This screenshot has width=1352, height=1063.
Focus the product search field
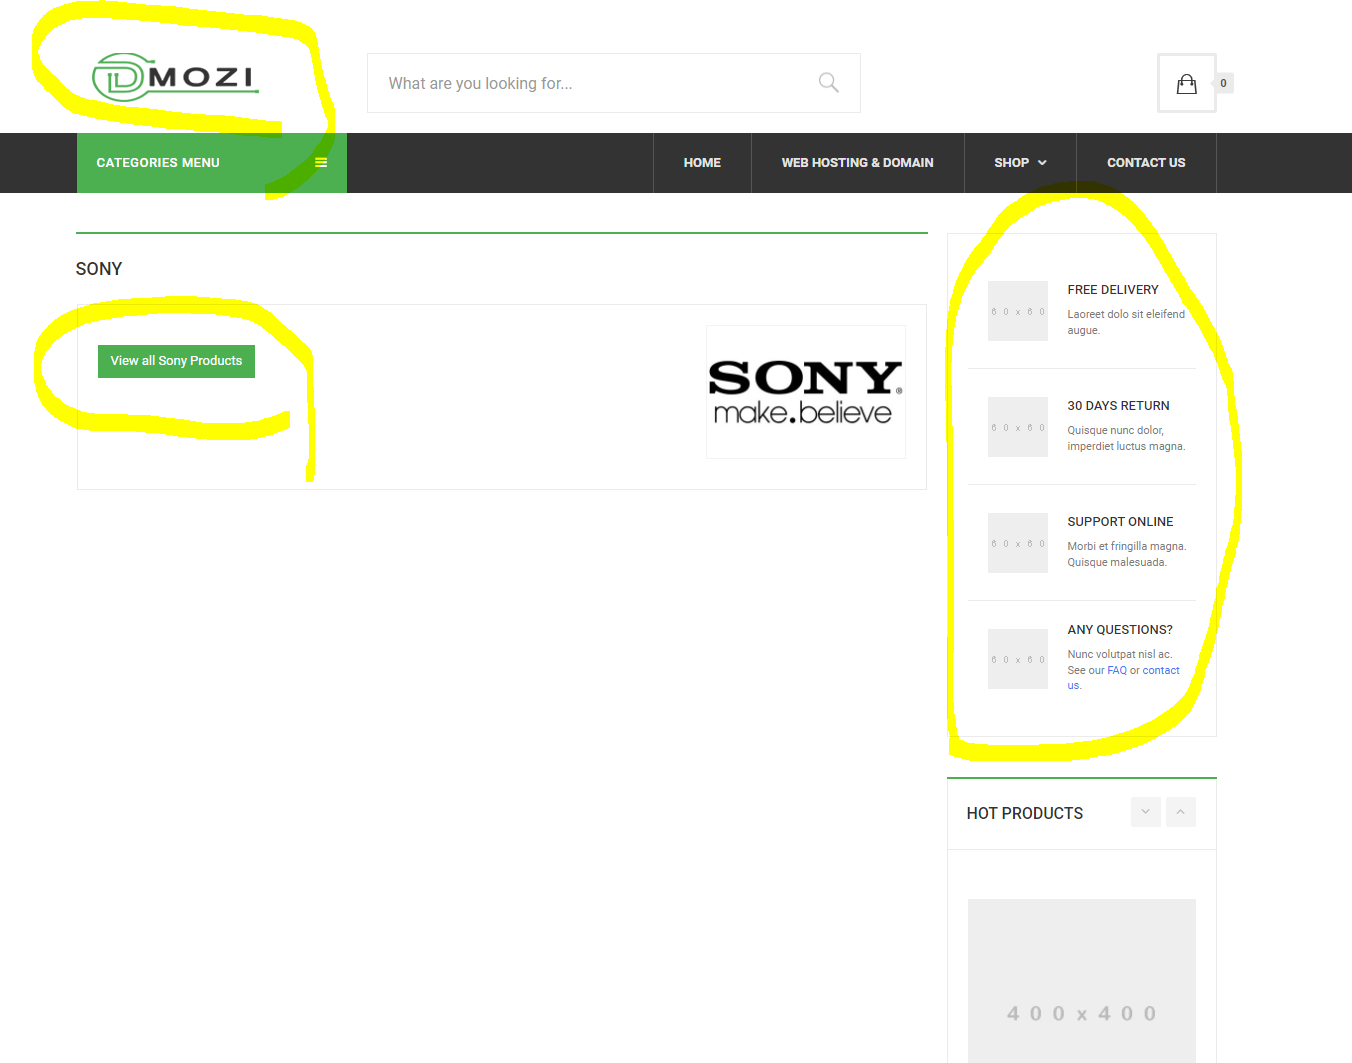[614, 83]
